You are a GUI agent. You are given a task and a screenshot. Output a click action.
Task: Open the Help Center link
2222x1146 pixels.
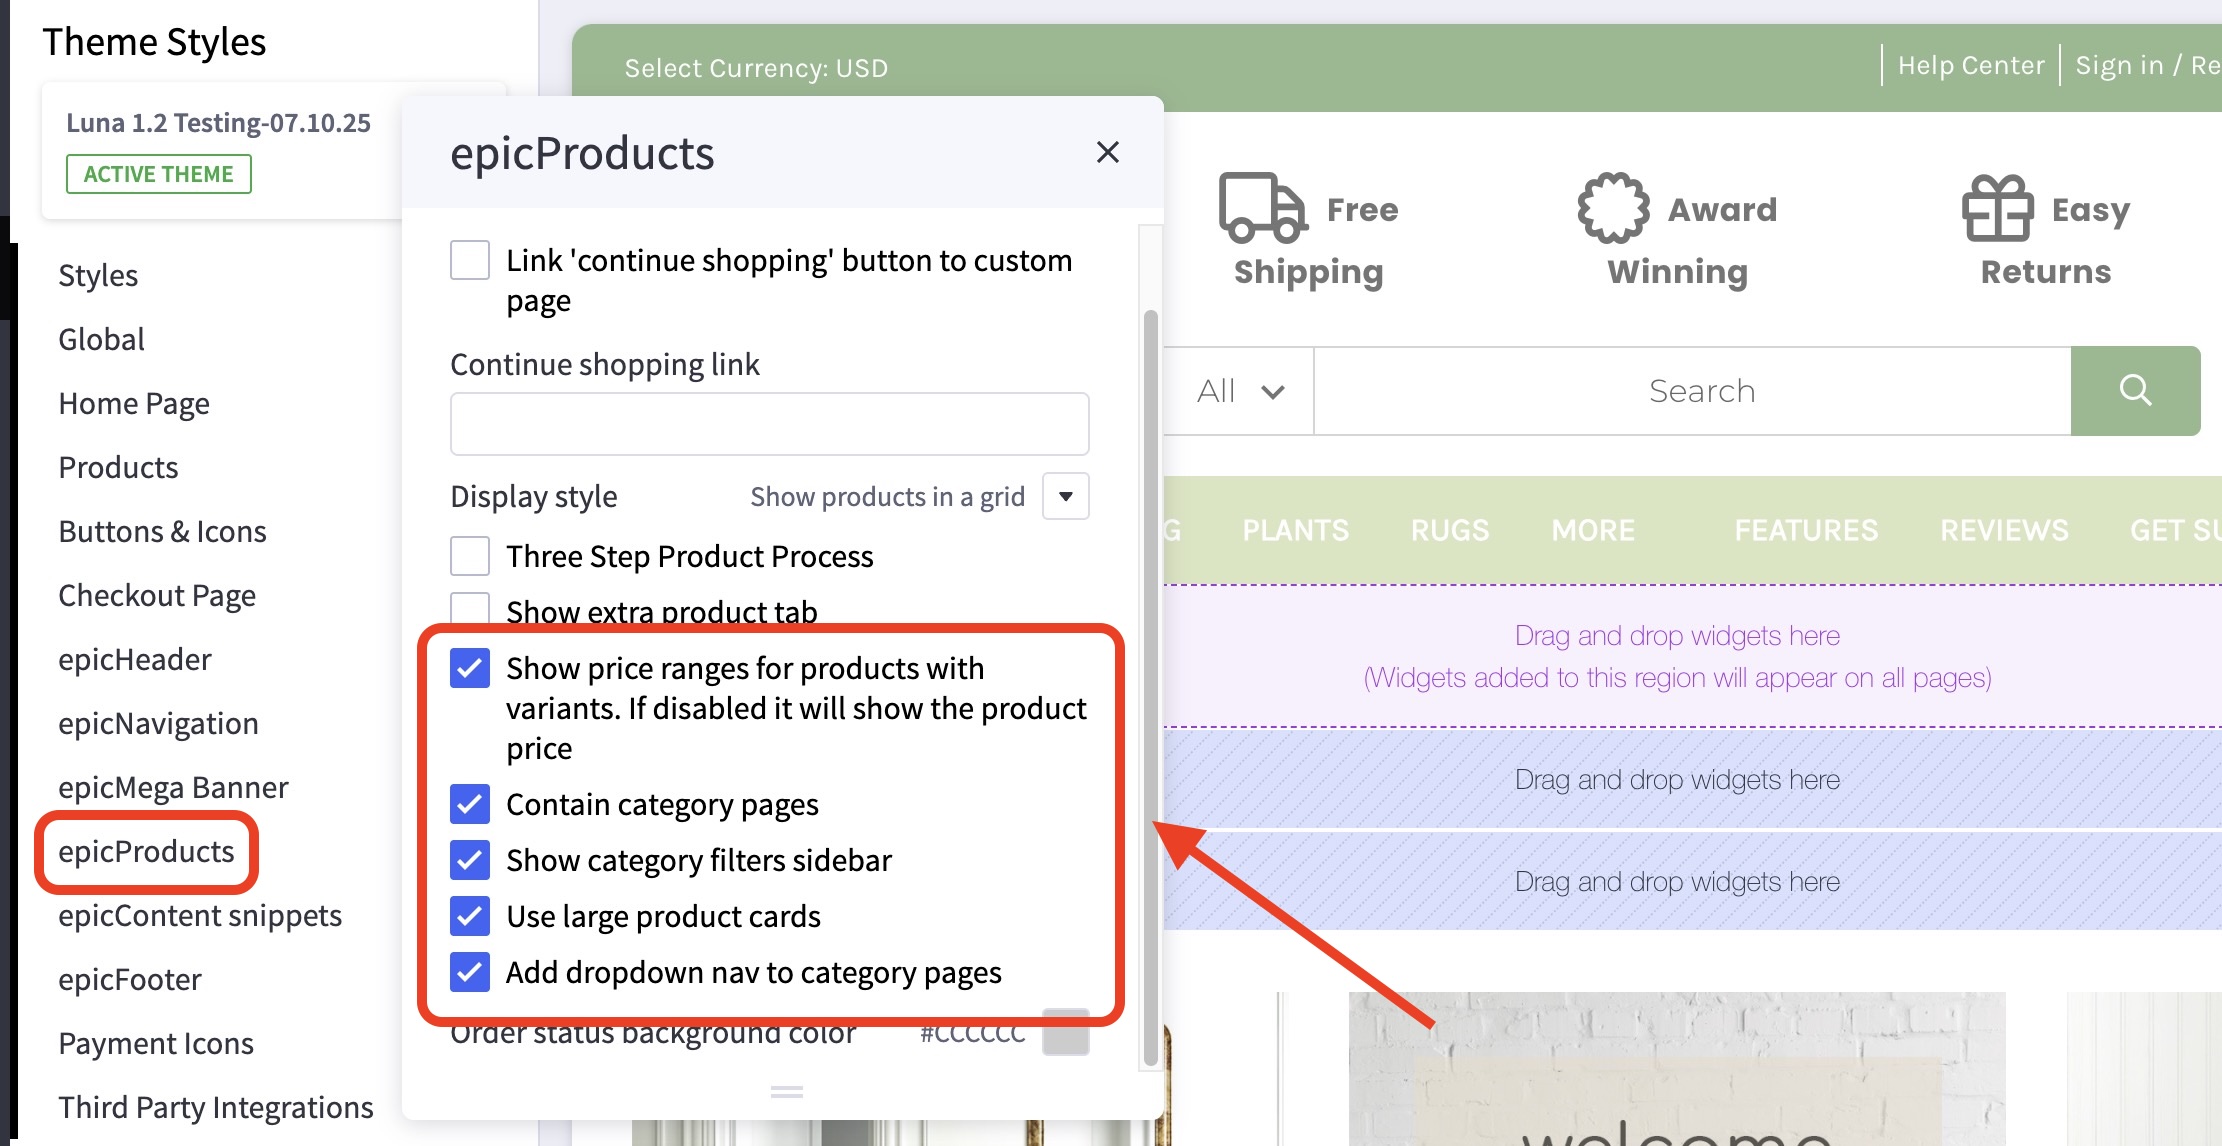1970,64
